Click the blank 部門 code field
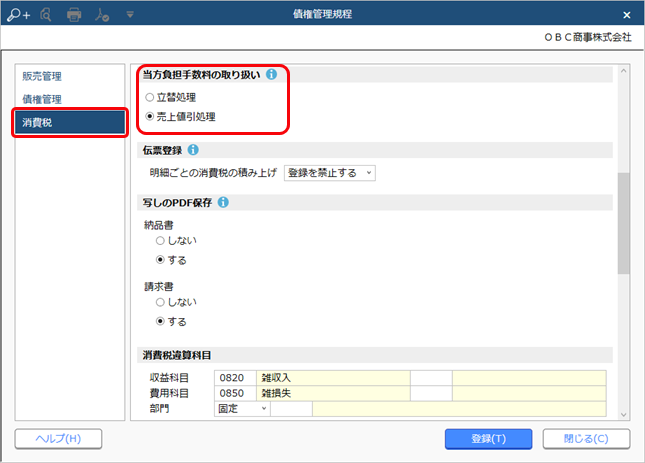 291,409
